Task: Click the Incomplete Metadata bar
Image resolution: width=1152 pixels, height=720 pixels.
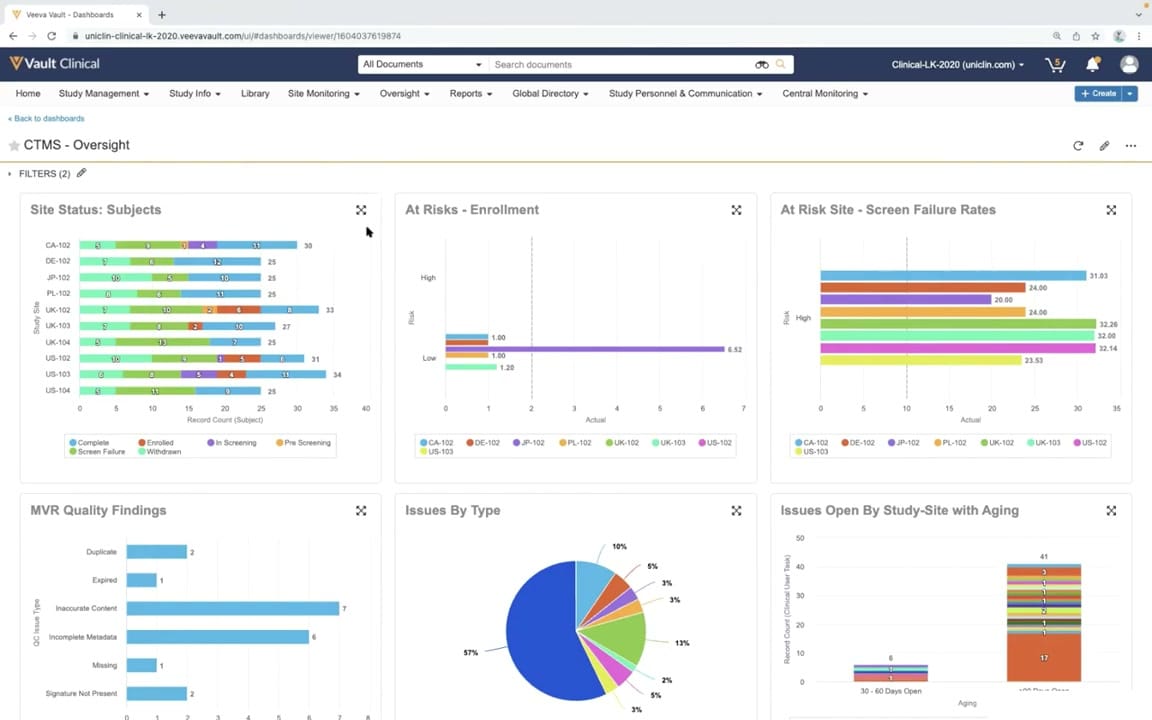Action: coord(217,637)
